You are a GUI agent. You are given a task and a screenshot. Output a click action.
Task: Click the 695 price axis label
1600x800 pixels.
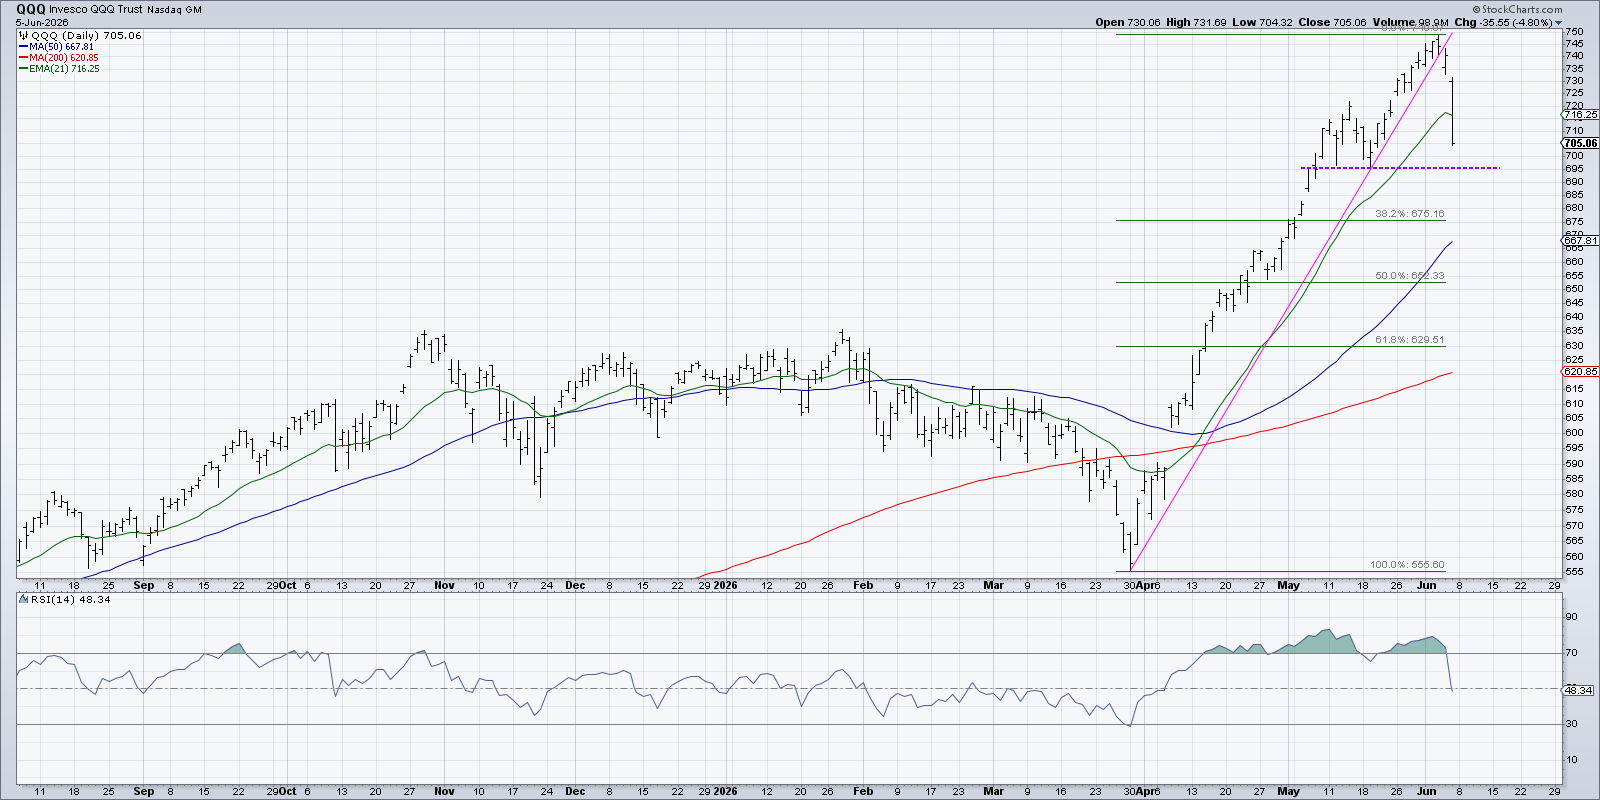(1574, 169)
